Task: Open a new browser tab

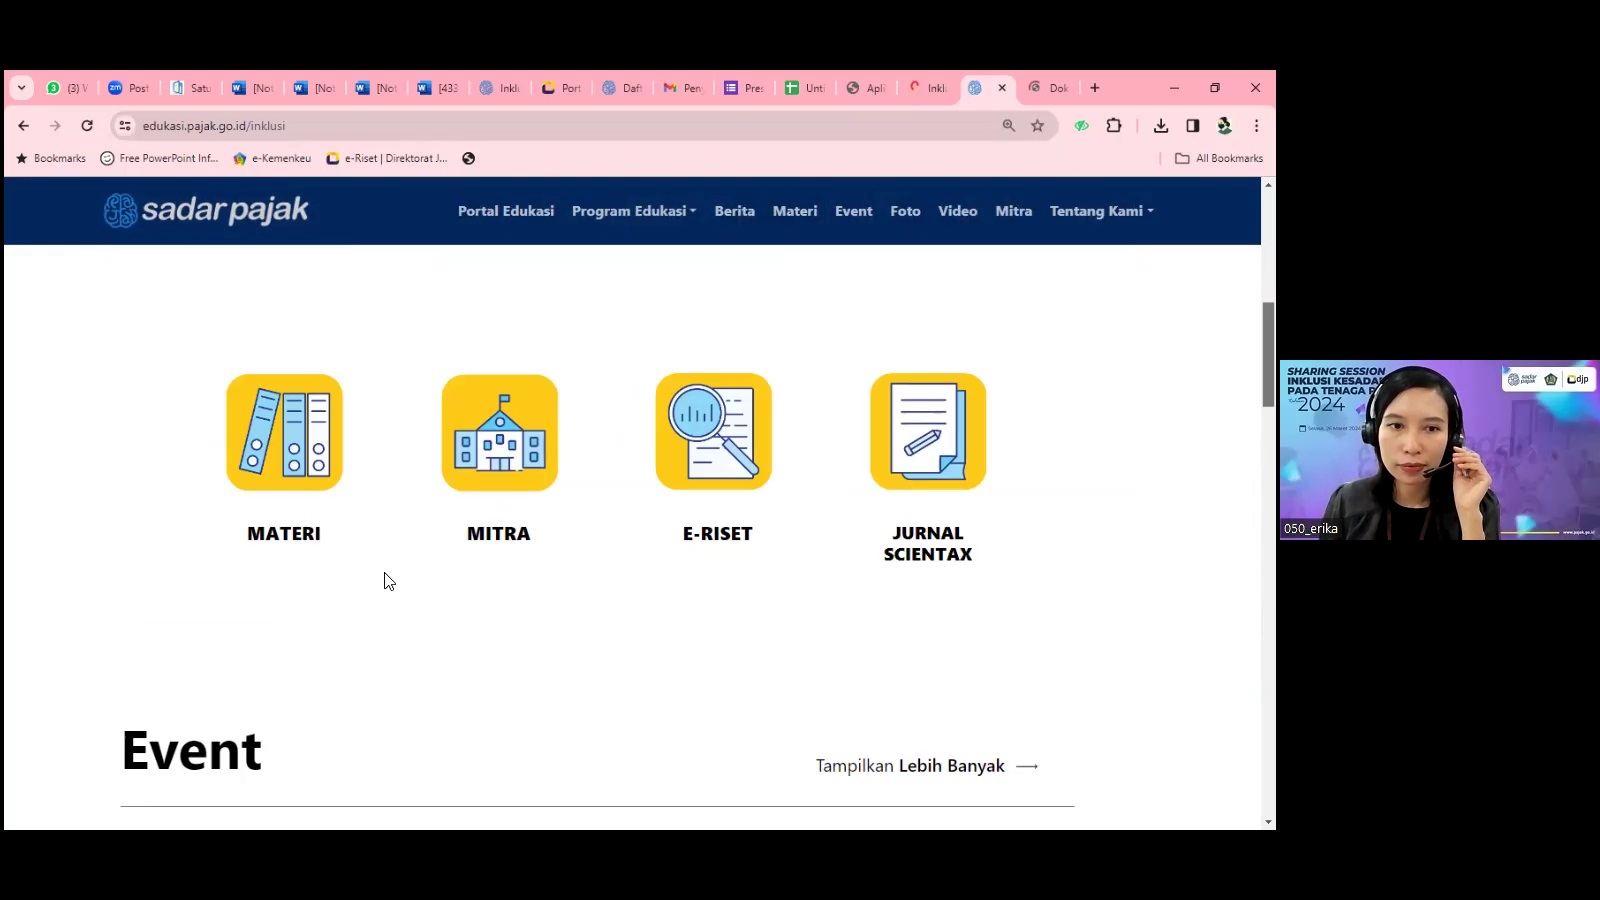Action: [x=1095, y=88]
